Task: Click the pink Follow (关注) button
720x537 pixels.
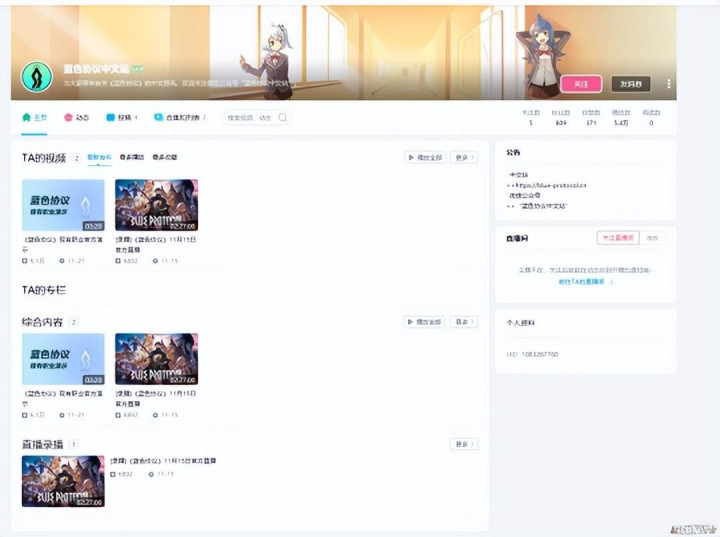Action: tap(581, 84)
